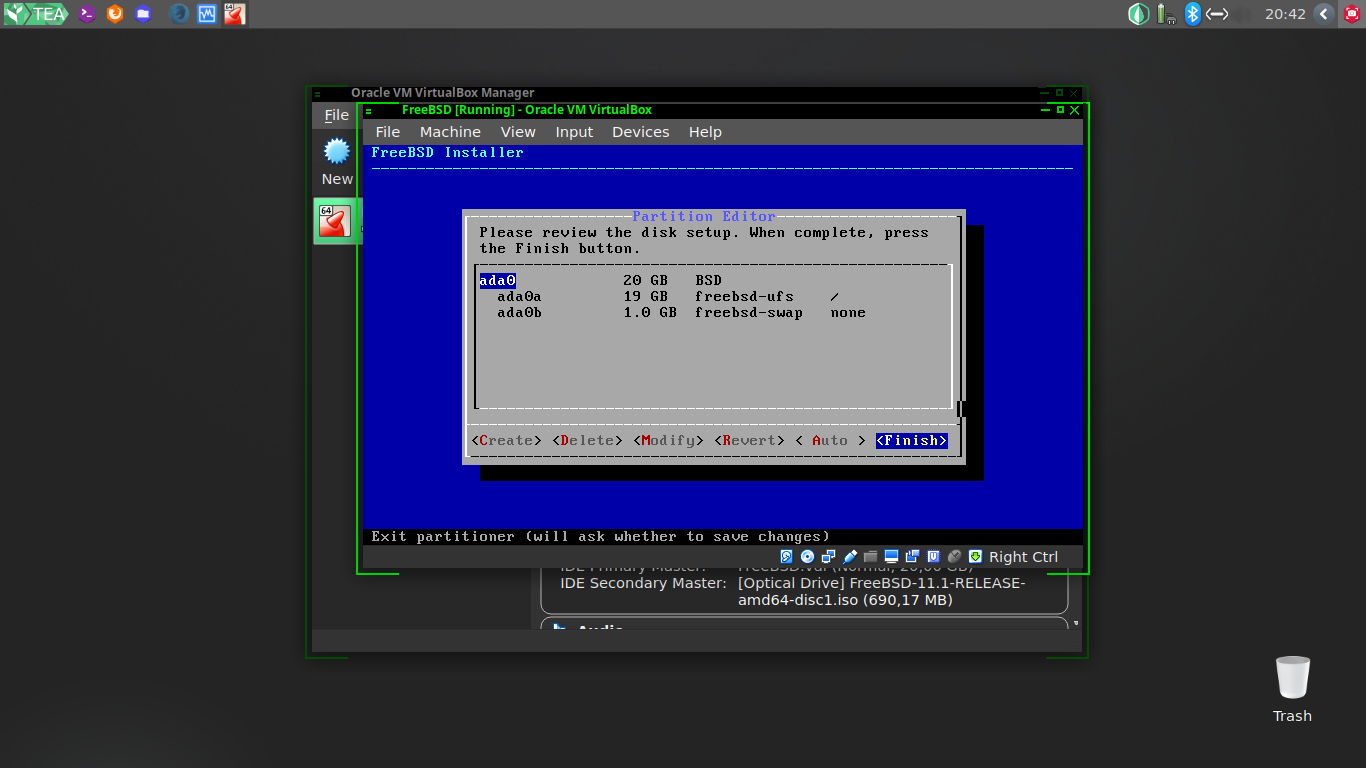Click the USB devices status icon
The width and height of the screenshot is (1366, 768).
tap(850, 557)
